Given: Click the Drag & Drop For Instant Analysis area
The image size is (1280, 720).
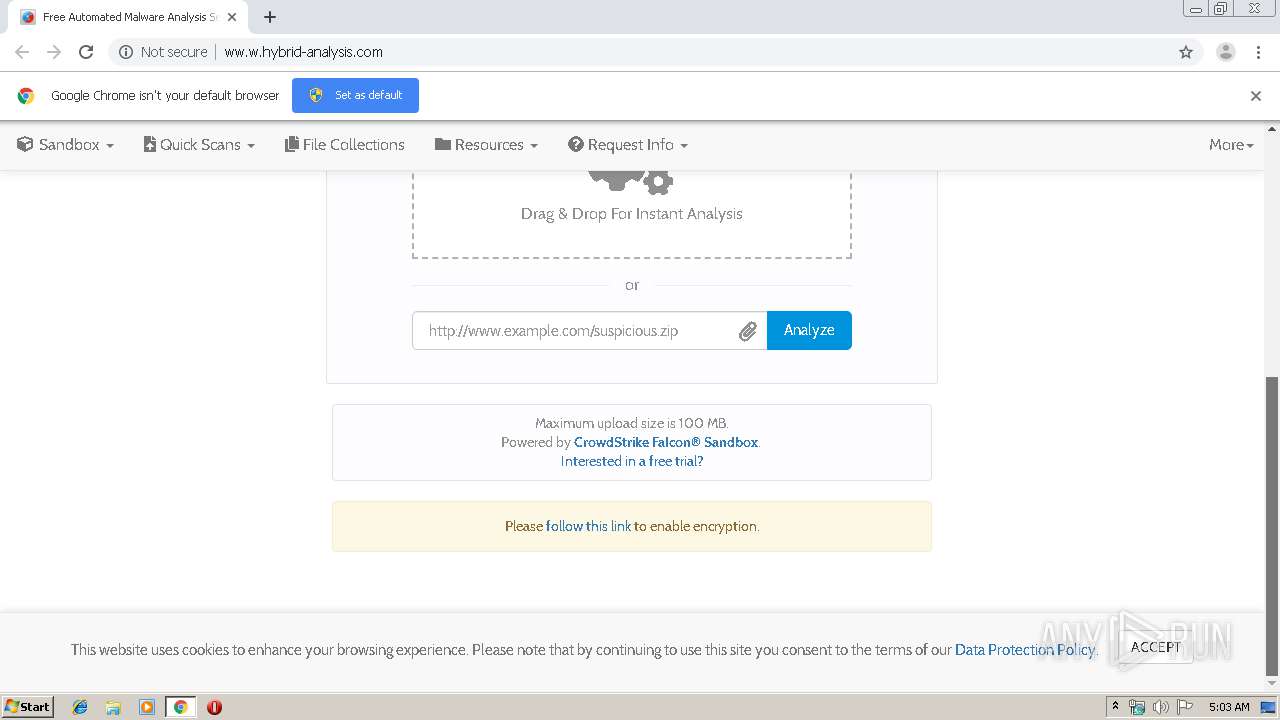Looking at the screenshot, I should 632,213.
